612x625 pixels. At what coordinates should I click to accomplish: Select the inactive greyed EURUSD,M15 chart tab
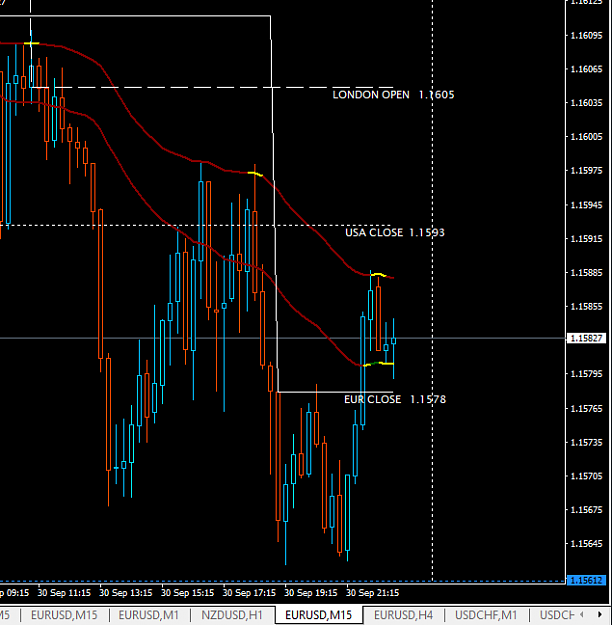[x=64, y=615]
